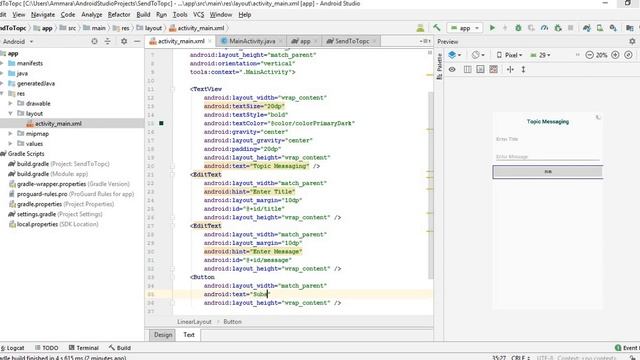
Task: Open the Build menu
Action: pos(143,15)
